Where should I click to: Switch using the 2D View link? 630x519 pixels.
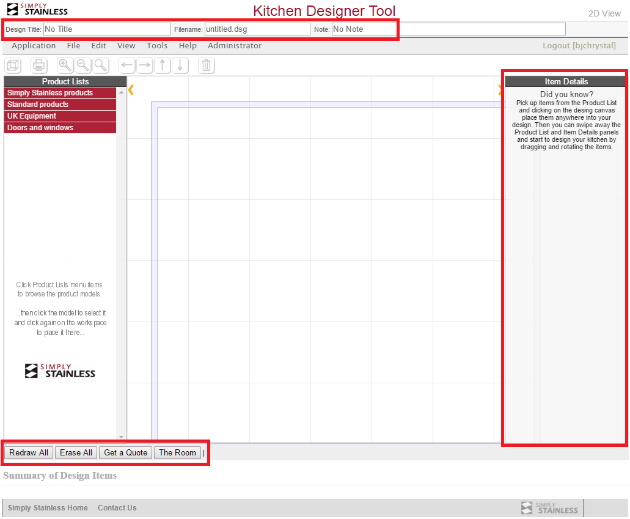604,14
